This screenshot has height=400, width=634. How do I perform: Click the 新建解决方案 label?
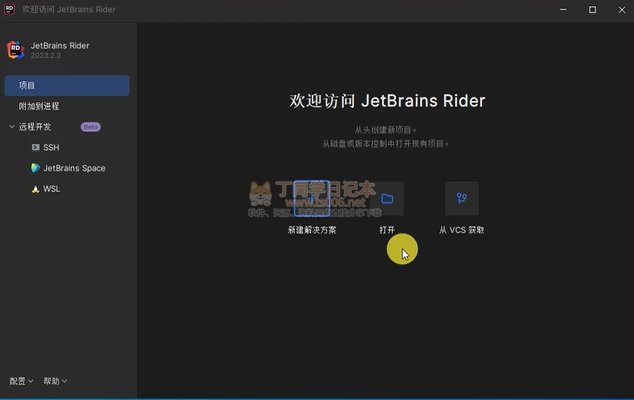[x=312, y=230]
